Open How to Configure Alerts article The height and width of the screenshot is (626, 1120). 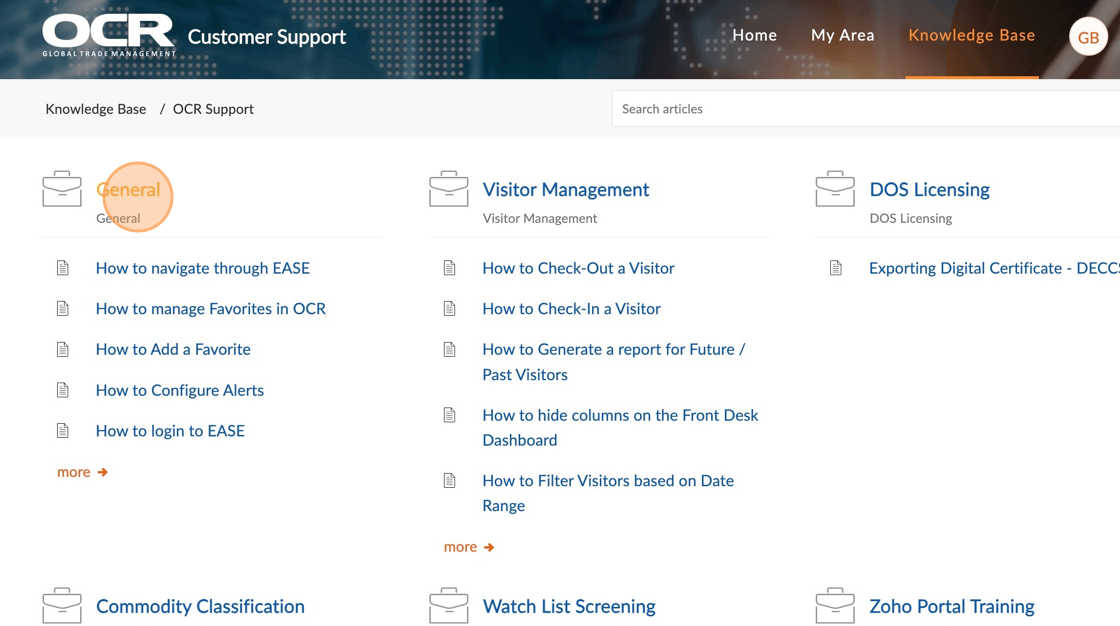coord(179,390)
